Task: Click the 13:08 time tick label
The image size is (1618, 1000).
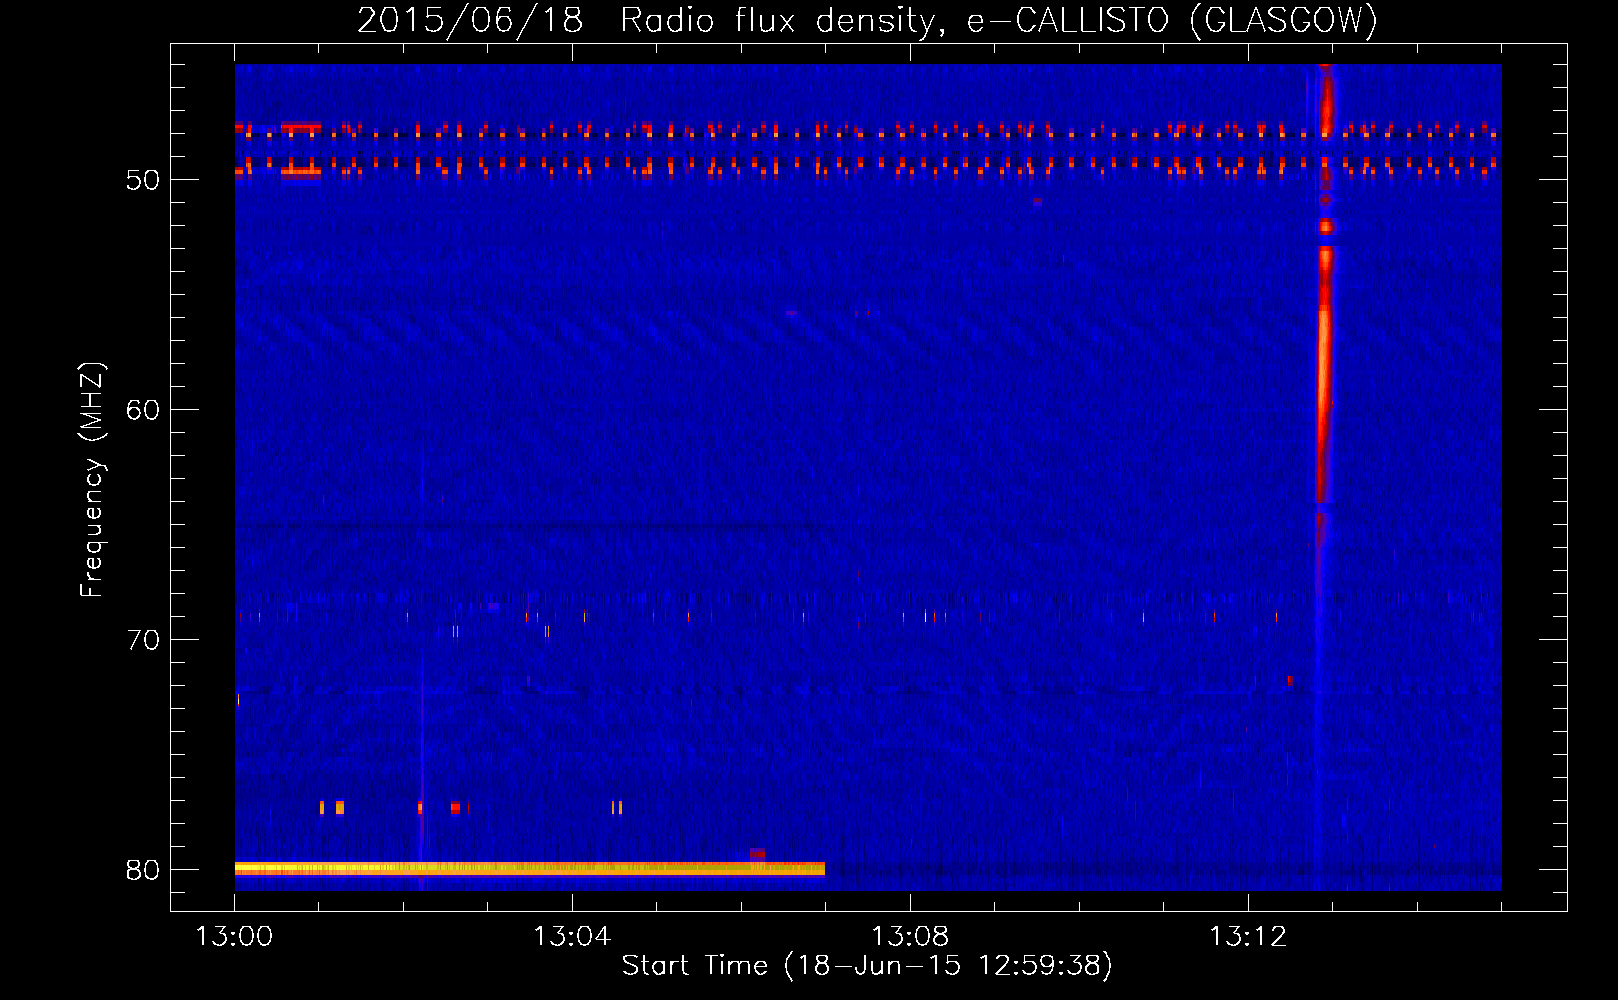Action: pyautogui.click(x=910, y=937)
